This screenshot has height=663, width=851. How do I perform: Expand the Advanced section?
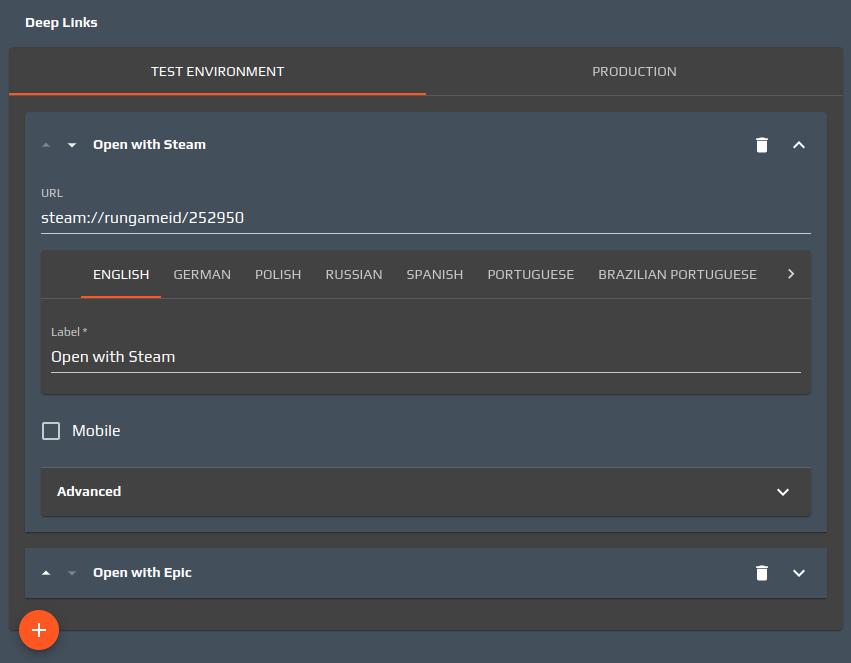[x=782, y=492]
